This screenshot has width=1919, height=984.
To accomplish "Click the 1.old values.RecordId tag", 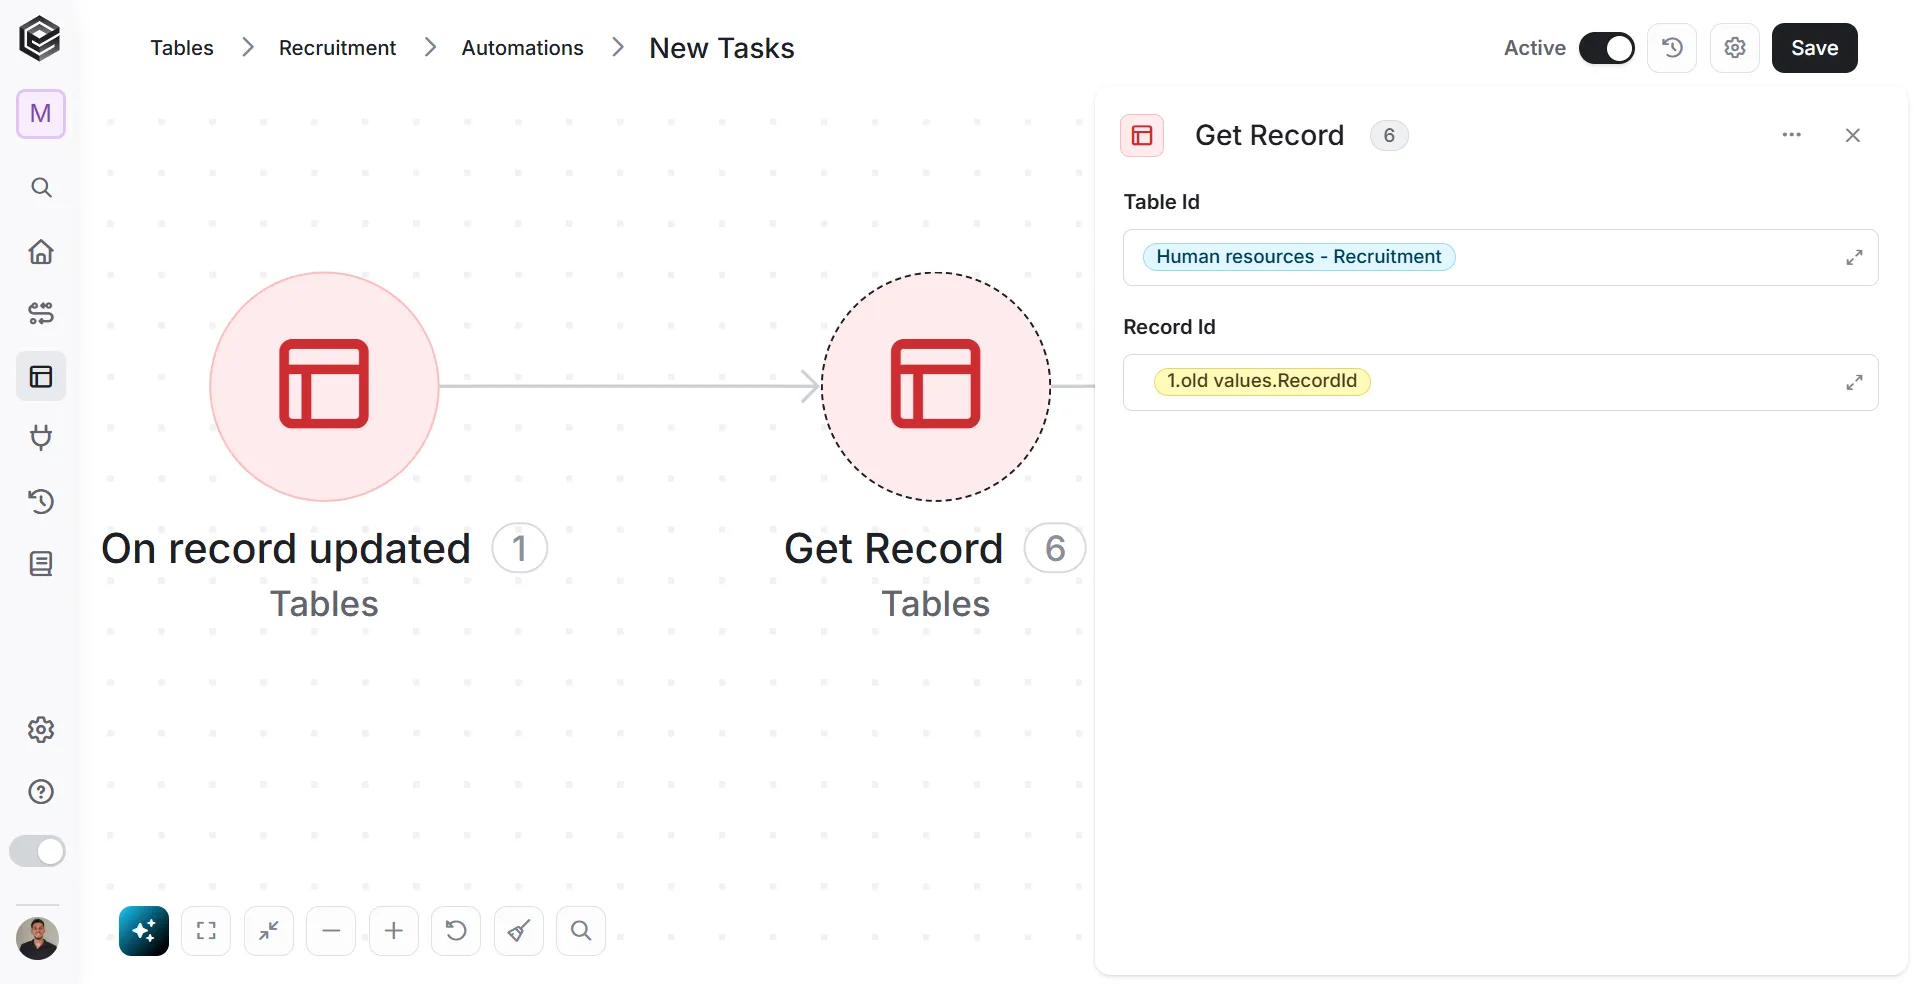I will 1262,381.
